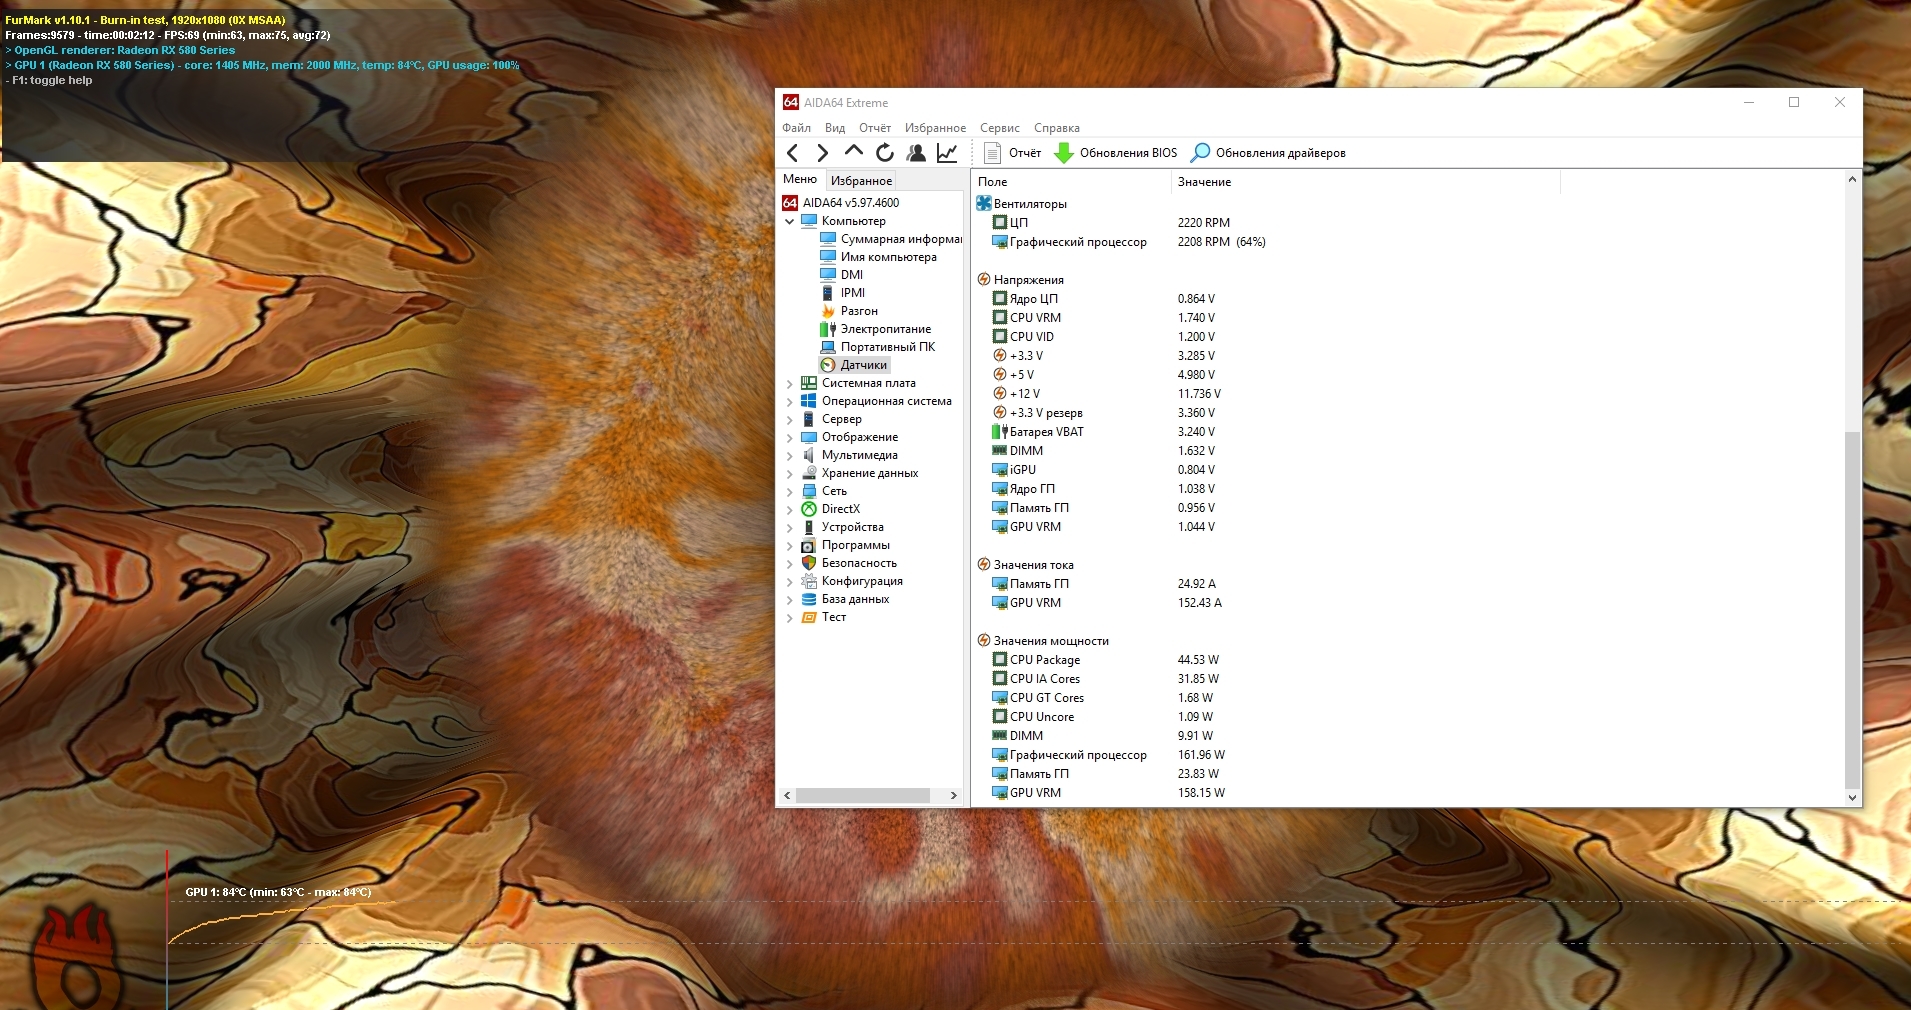Click the tree panel scroll right arrow
Image resolution: width=1911 pixels, height=1010 pixels.
pos(953,796)
